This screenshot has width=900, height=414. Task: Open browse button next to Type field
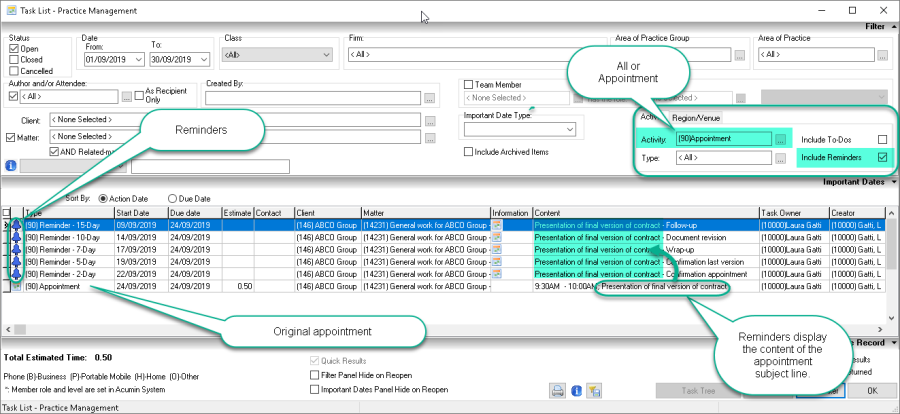[779, 158]
